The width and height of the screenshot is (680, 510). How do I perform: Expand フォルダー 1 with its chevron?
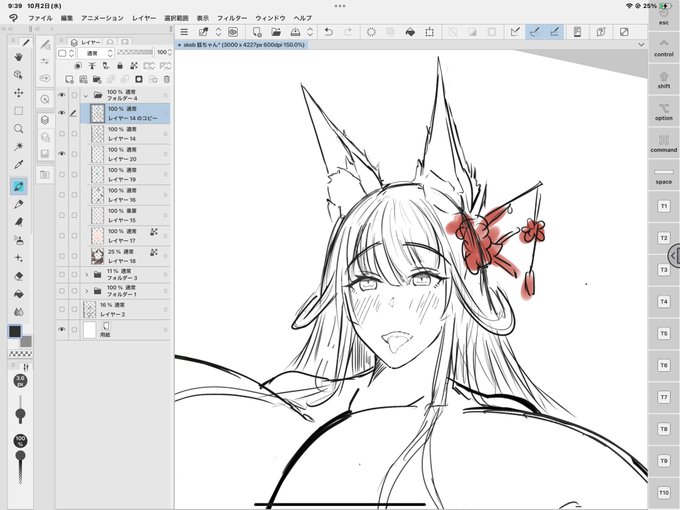(86, 291)
